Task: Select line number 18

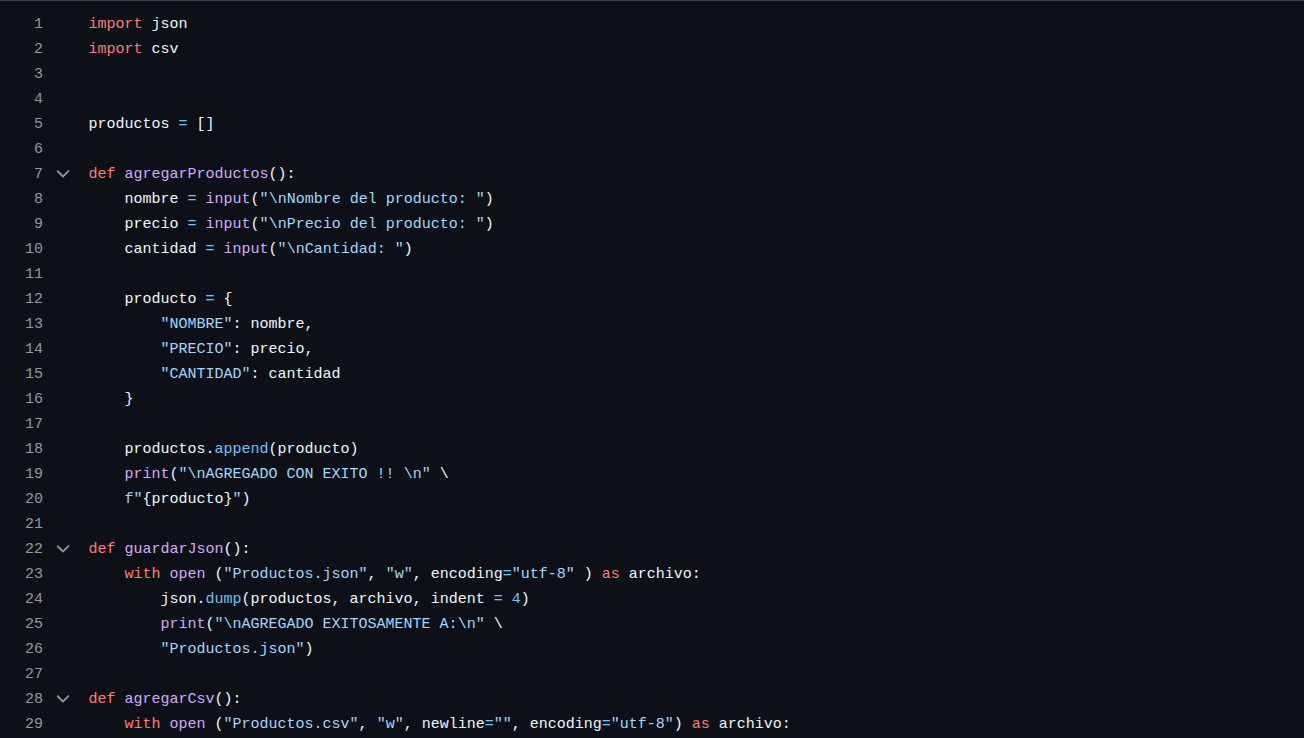Action: click(x=34, y=448)
